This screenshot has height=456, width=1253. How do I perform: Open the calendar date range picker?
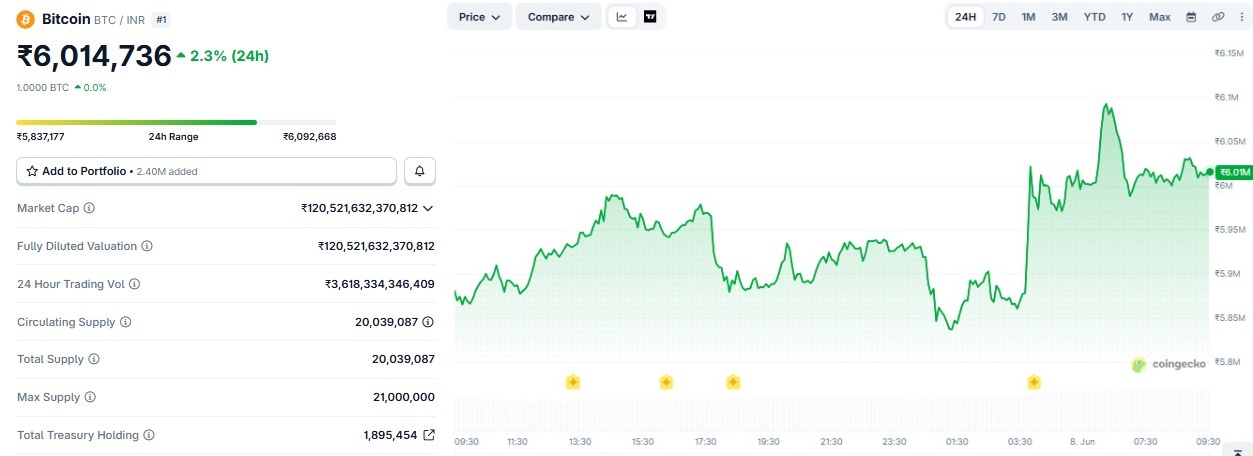(x=1191, y=17)
